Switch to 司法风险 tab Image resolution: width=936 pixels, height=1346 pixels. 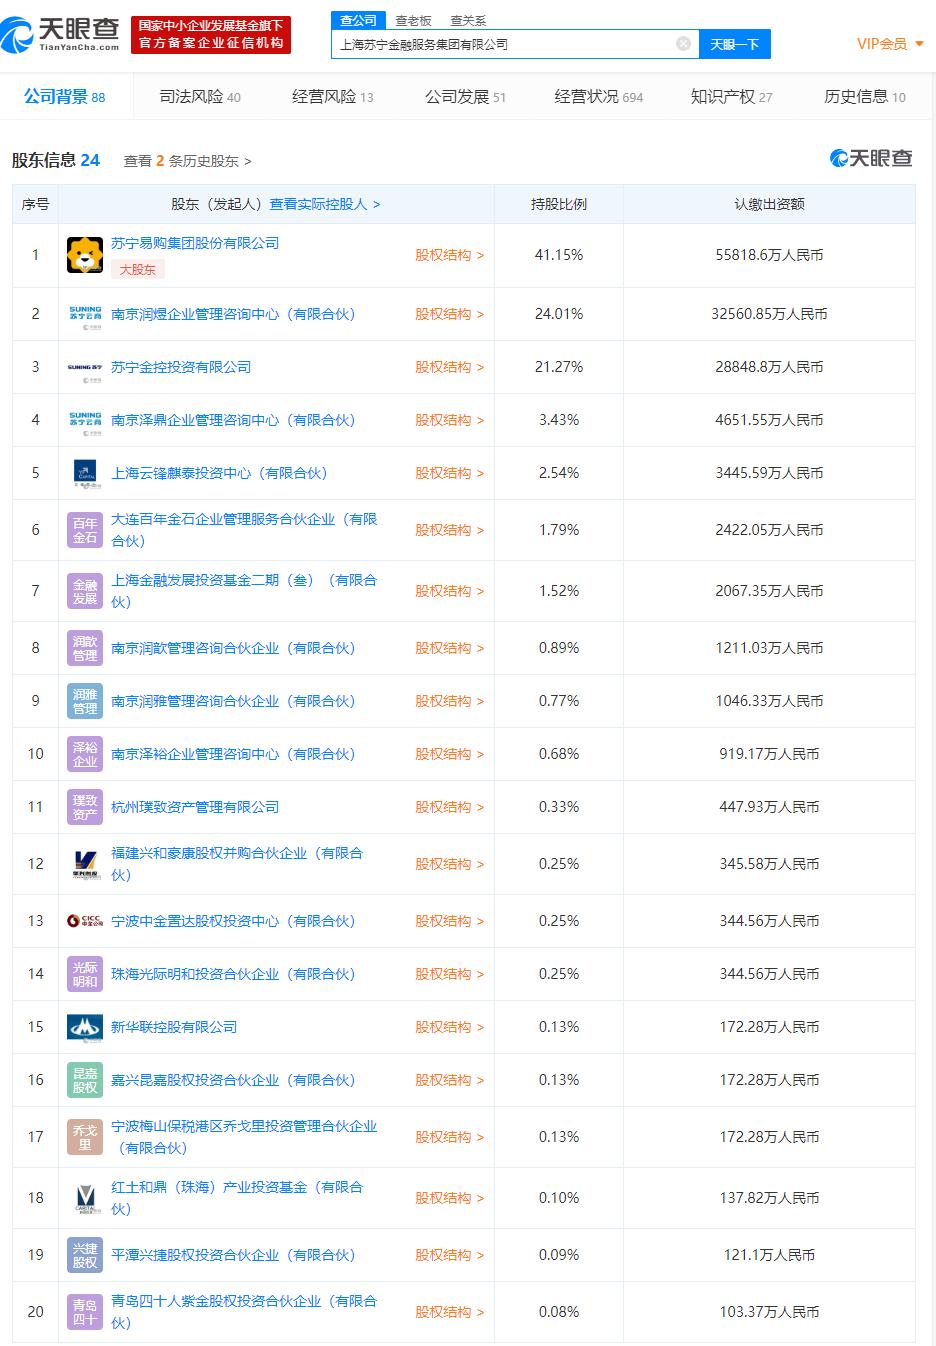[200, 97]
